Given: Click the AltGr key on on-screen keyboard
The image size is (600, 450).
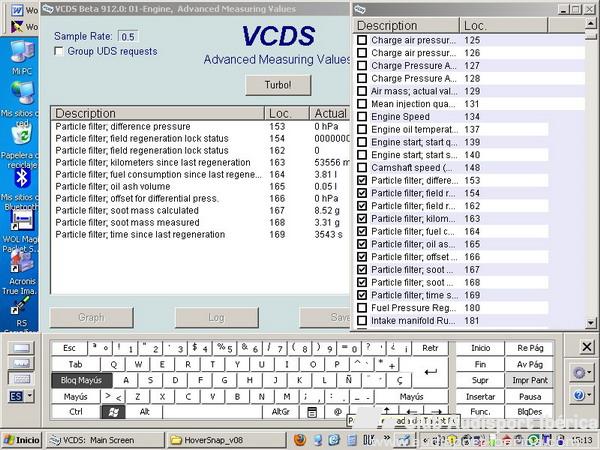Looking at the screenshot, I should [281, 412].
